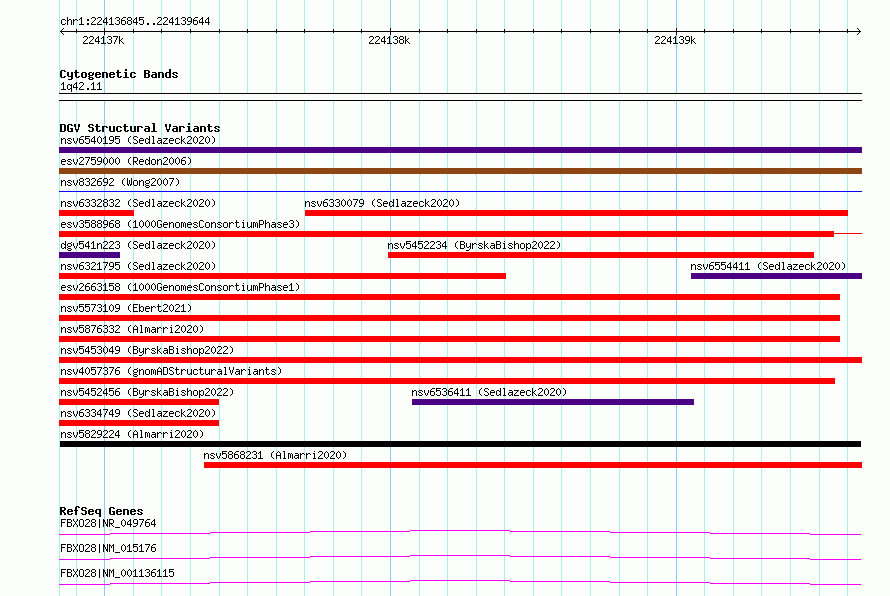Click the magenta FBXO28 NM_015176 gene line
Image resolution: width=890 pixels, height=596 pixels.
460,557
